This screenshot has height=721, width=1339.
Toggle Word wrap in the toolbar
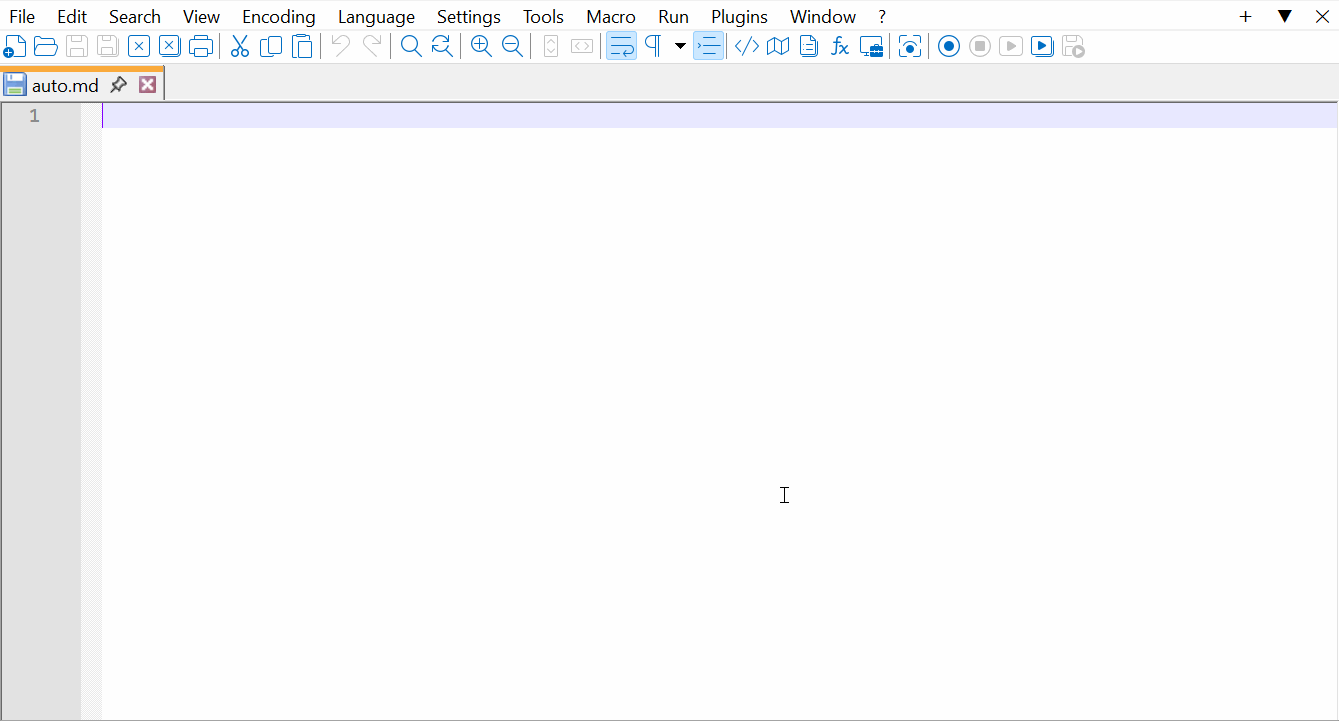[x=621, y=46]
